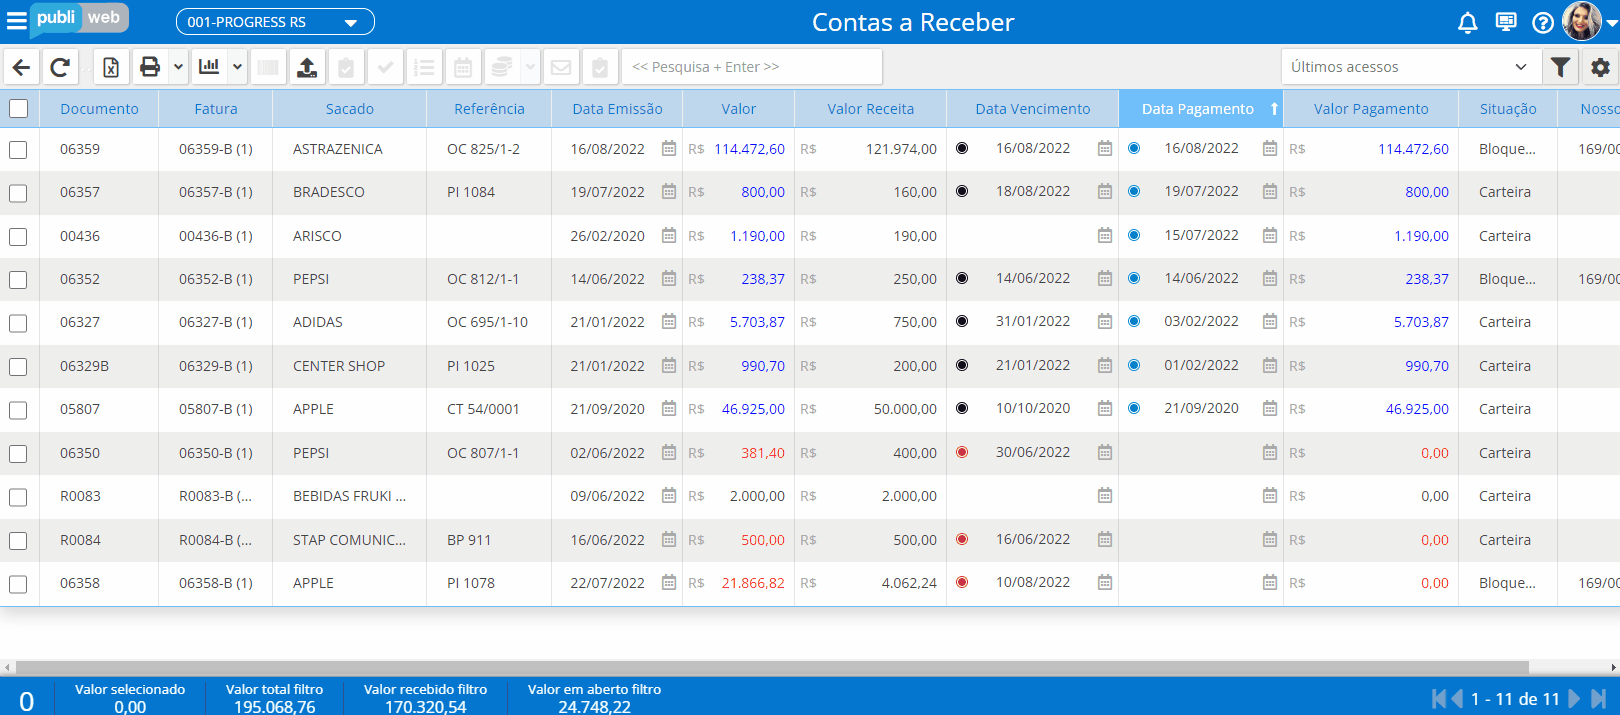Toggle the select-all header checkbox
The width and height of the screenshot is (1620, 715).
pyautogui.click(x=19, y=108)
